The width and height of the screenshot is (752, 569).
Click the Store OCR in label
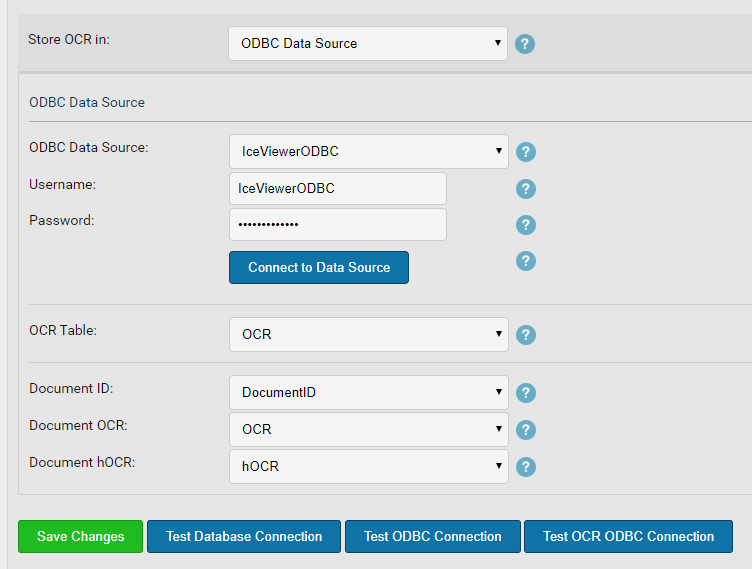pyautogui.click(x=69, y=39)
